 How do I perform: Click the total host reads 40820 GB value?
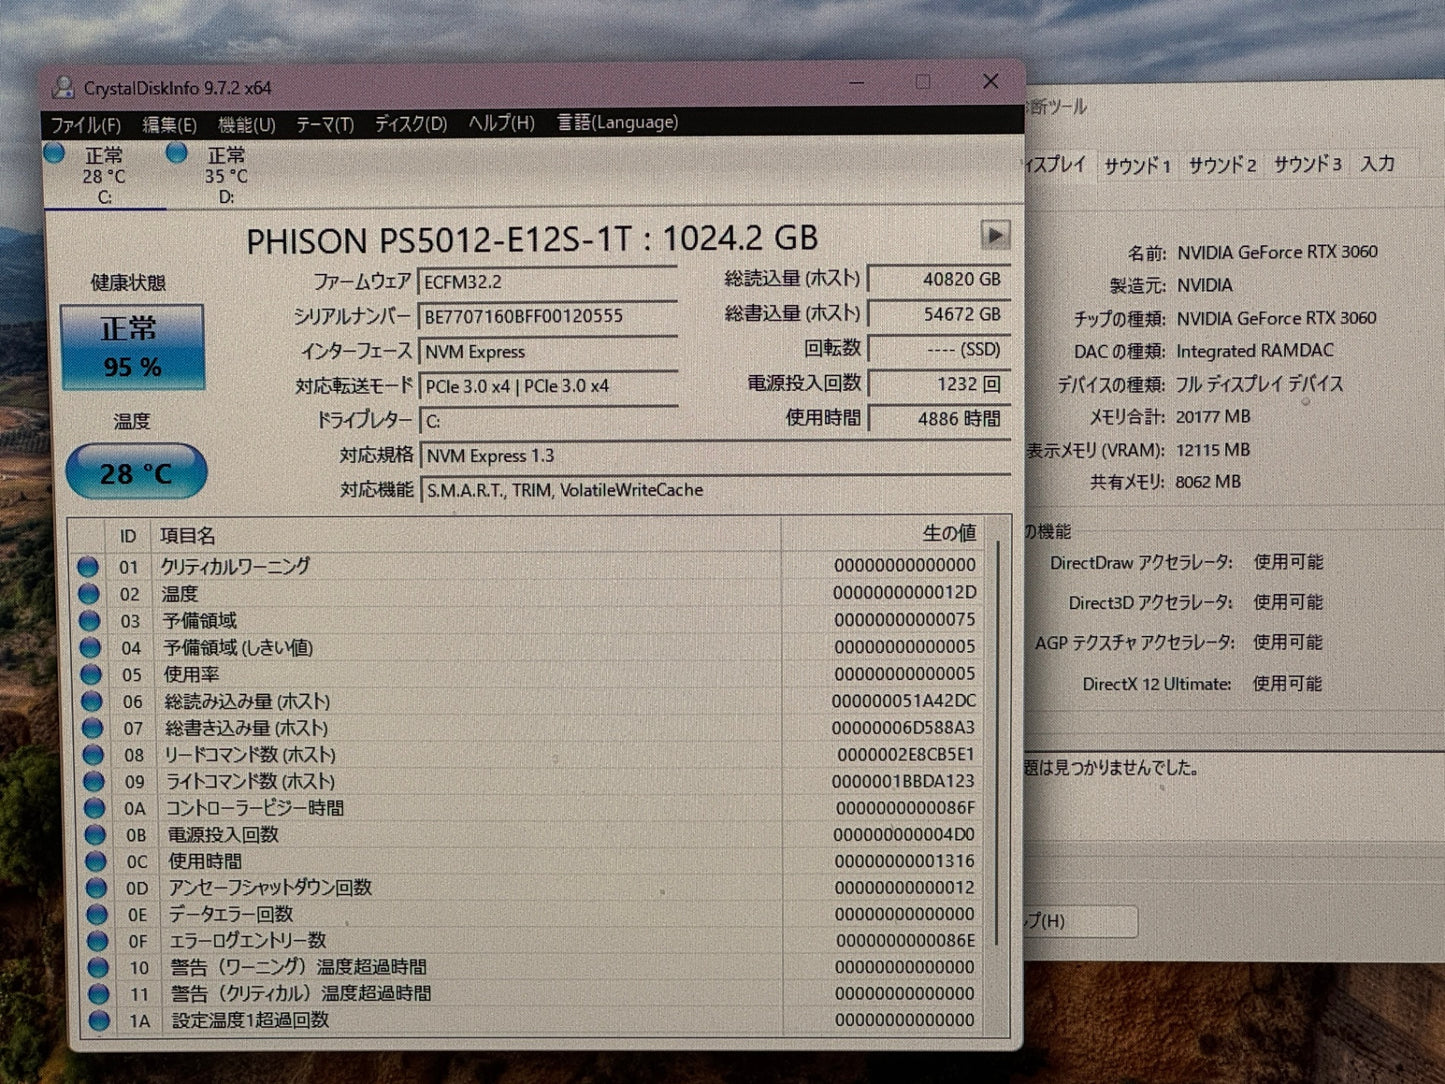click(x=939, y=280)
